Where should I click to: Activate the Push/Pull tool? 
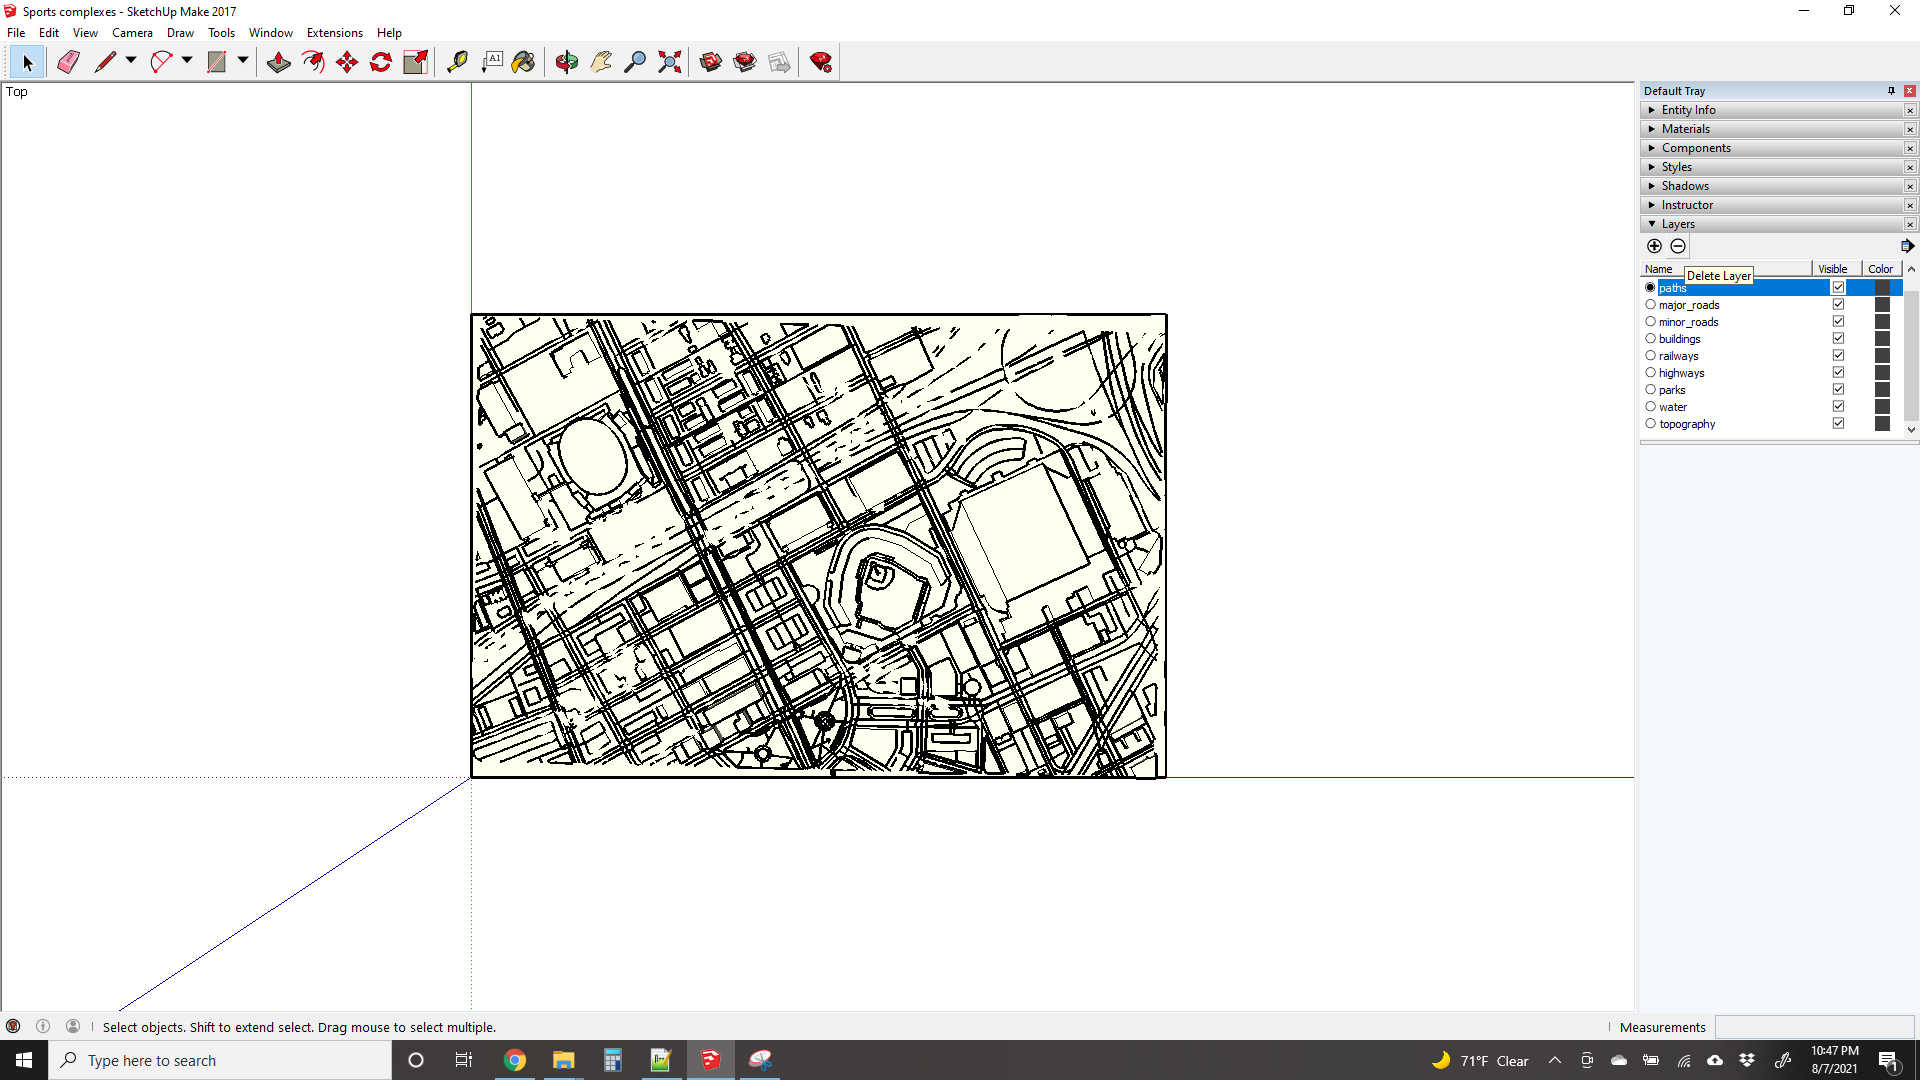click(279, 62)
